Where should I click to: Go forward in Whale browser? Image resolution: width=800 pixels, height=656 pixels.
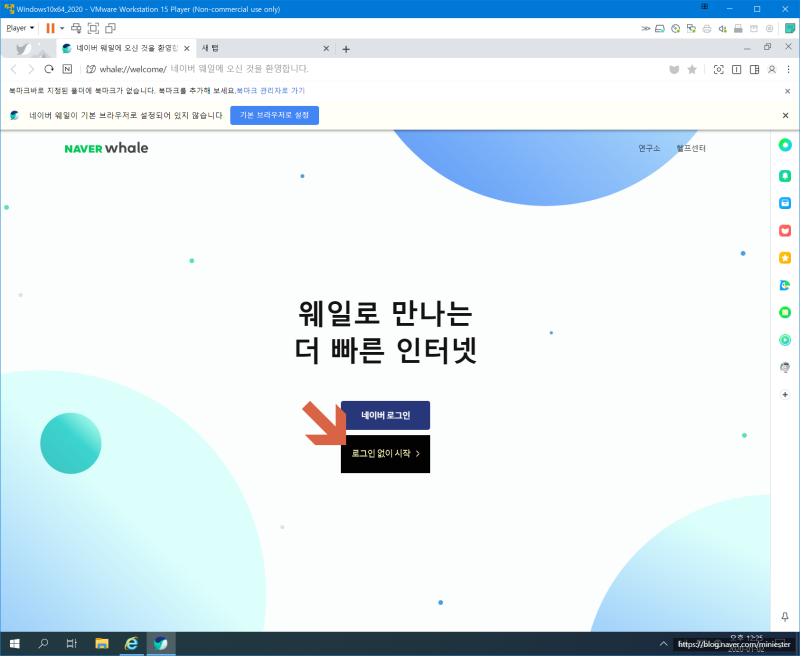[31, 69]
